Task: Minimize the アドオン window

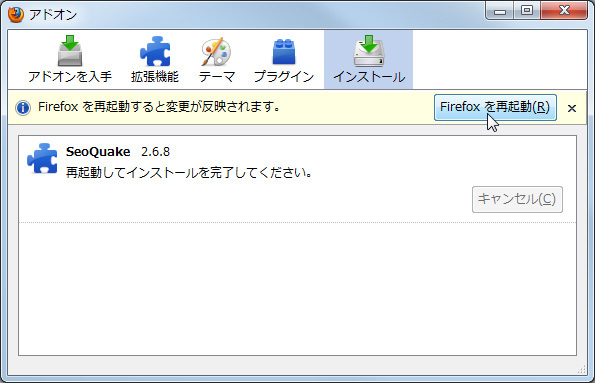Action: click(x=500, y=11)
